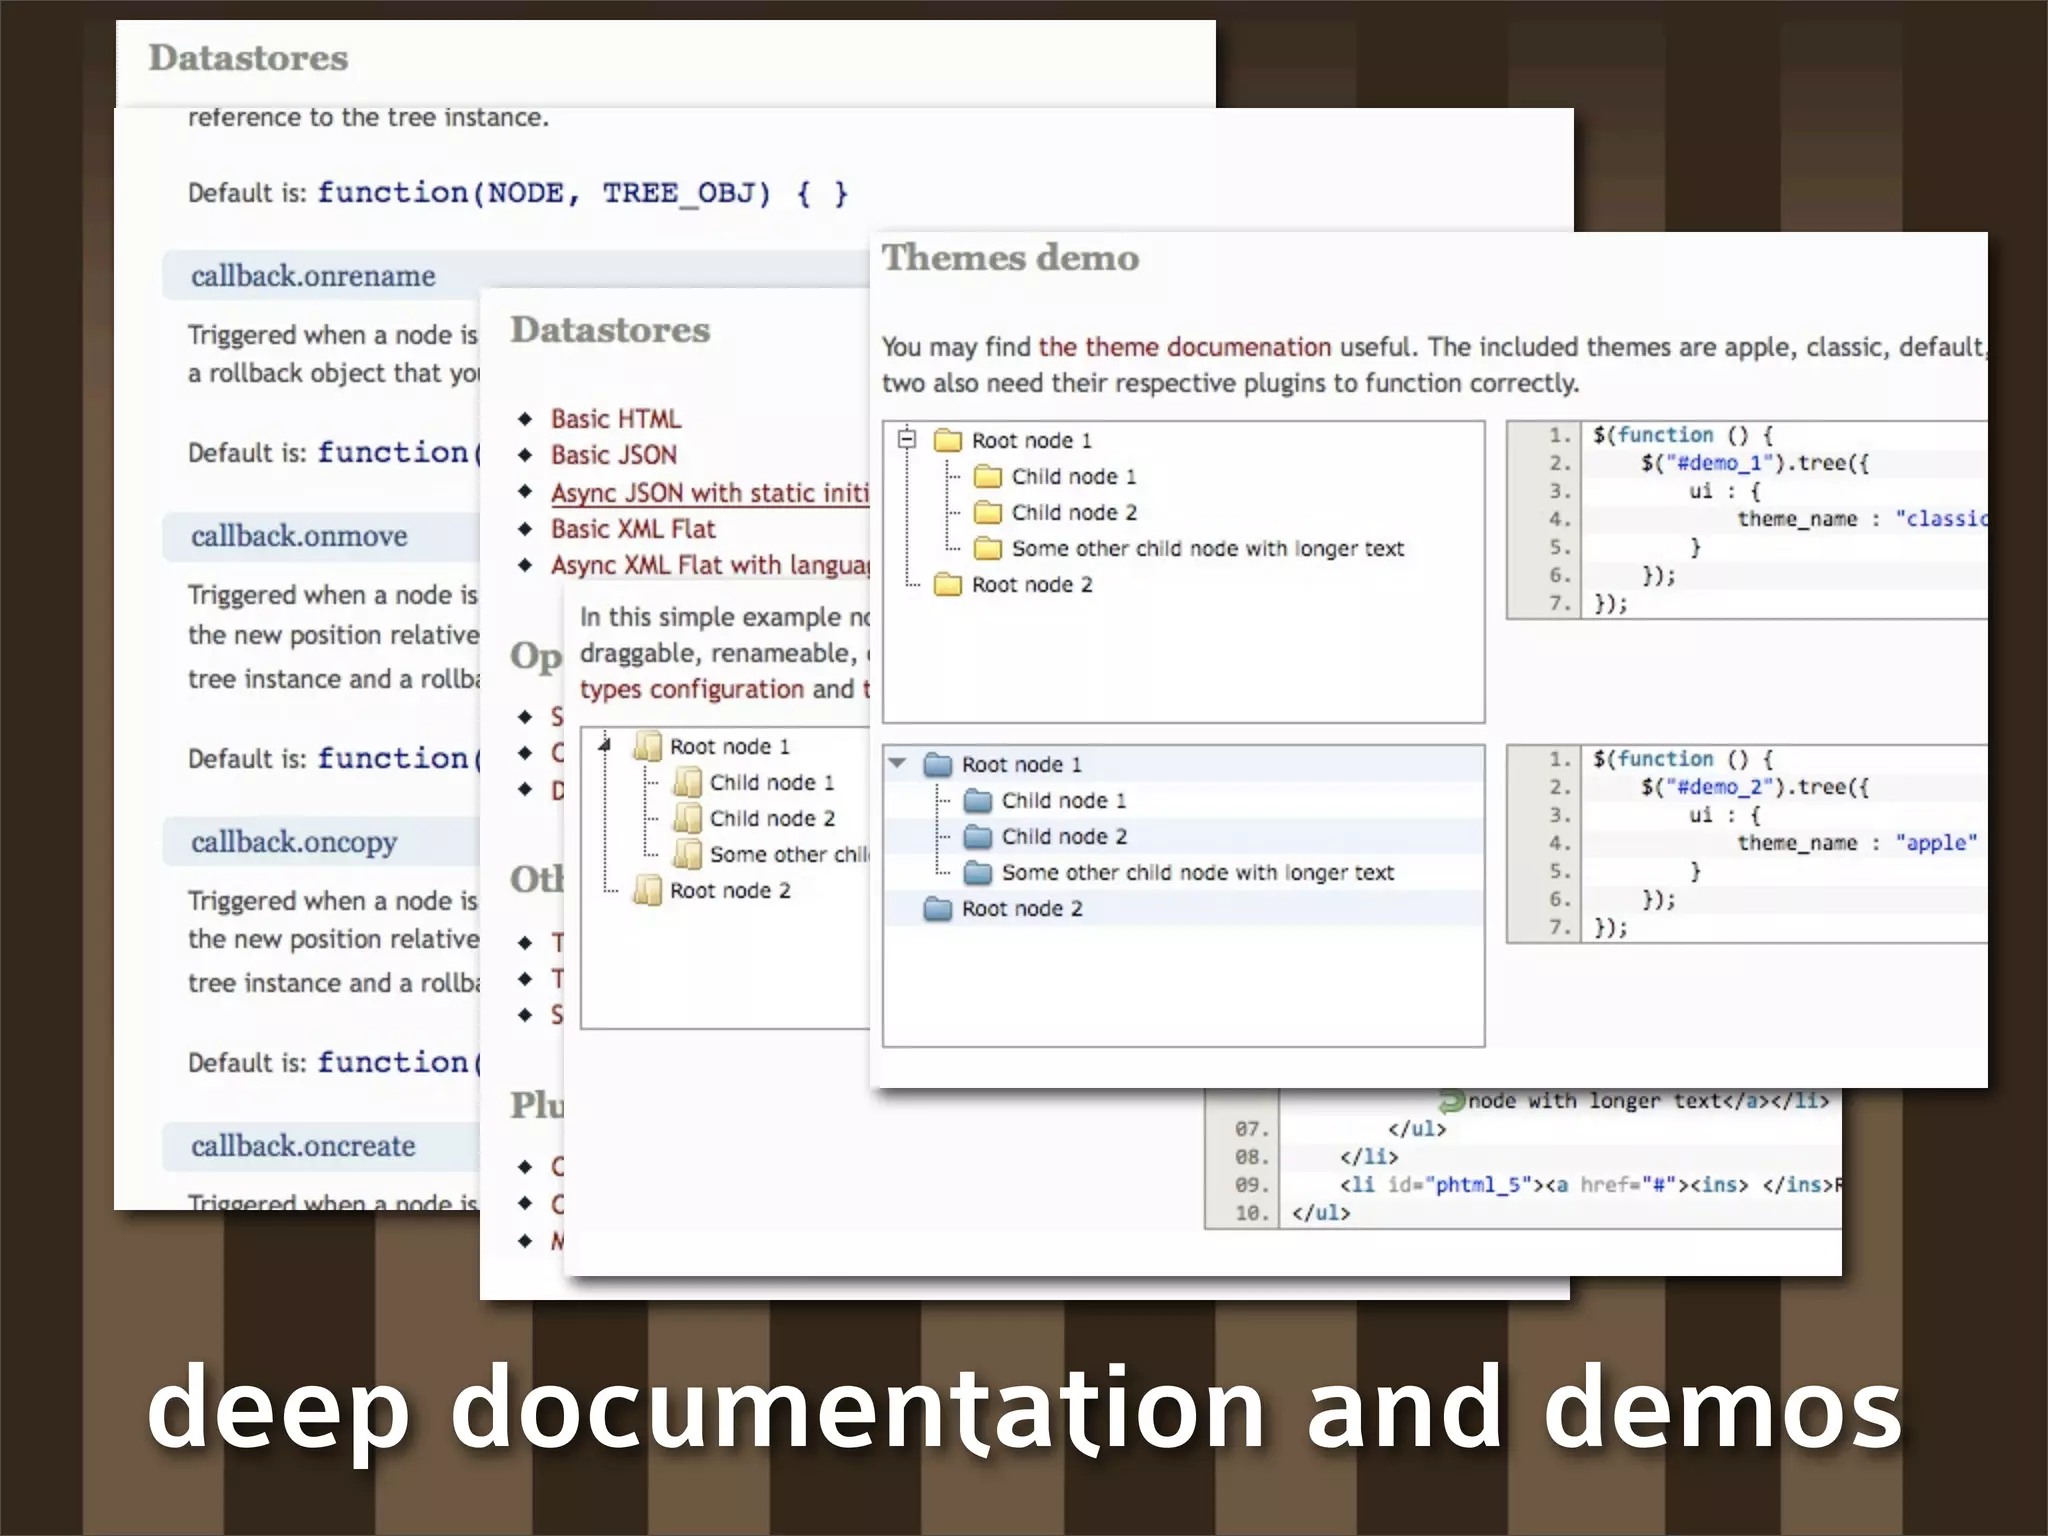
Task: Click yellow folder icon of Root node 1
Action: 947,441
